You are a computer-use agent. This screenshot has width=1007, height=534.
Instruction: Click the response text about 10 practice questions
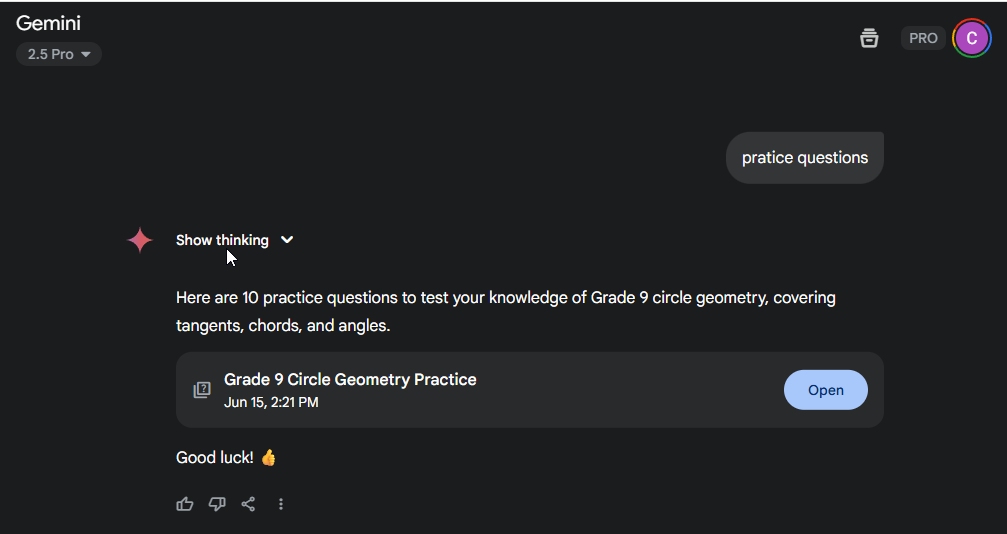(506, 312)
